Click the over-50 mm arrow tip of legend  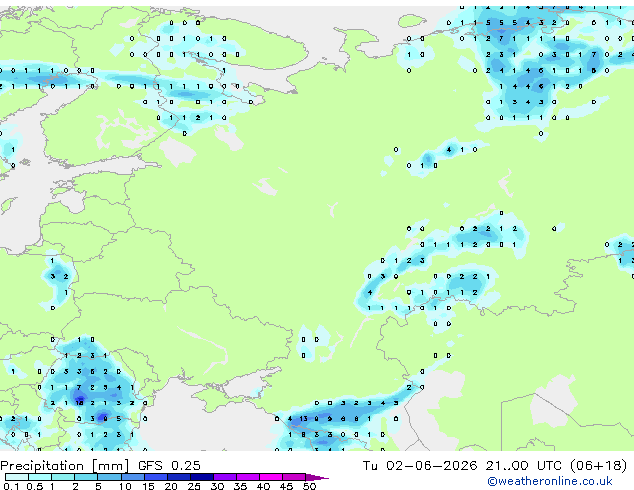(317, 477)
